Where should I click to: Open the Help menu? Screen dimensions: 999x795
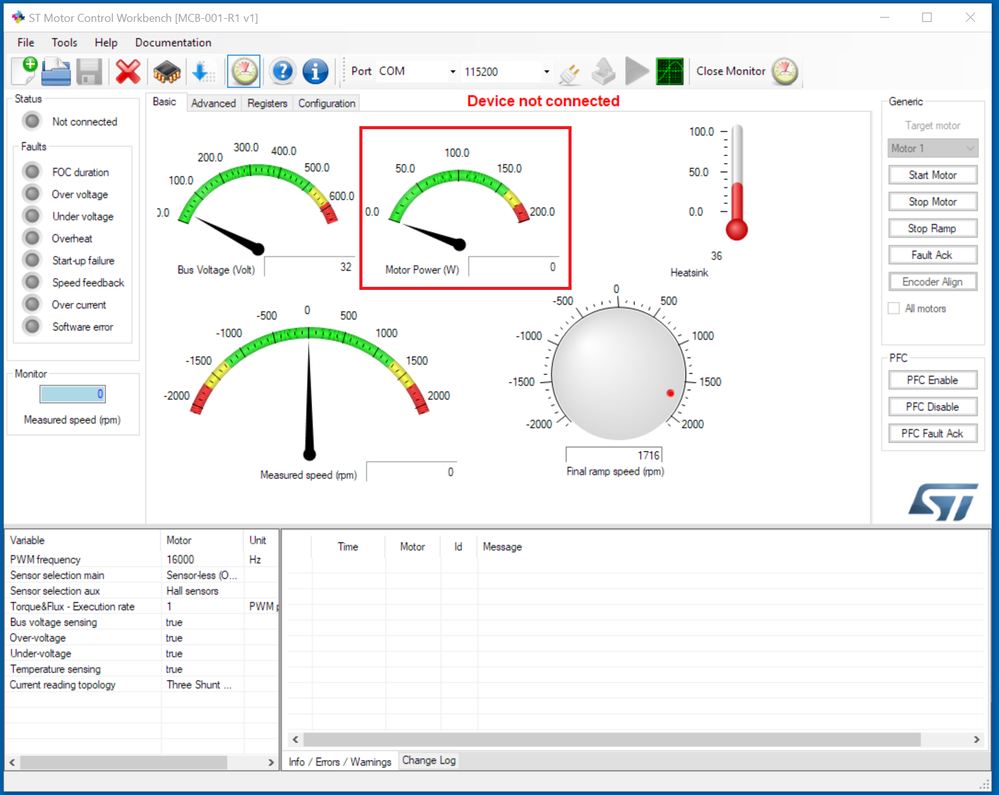(106, 43)
